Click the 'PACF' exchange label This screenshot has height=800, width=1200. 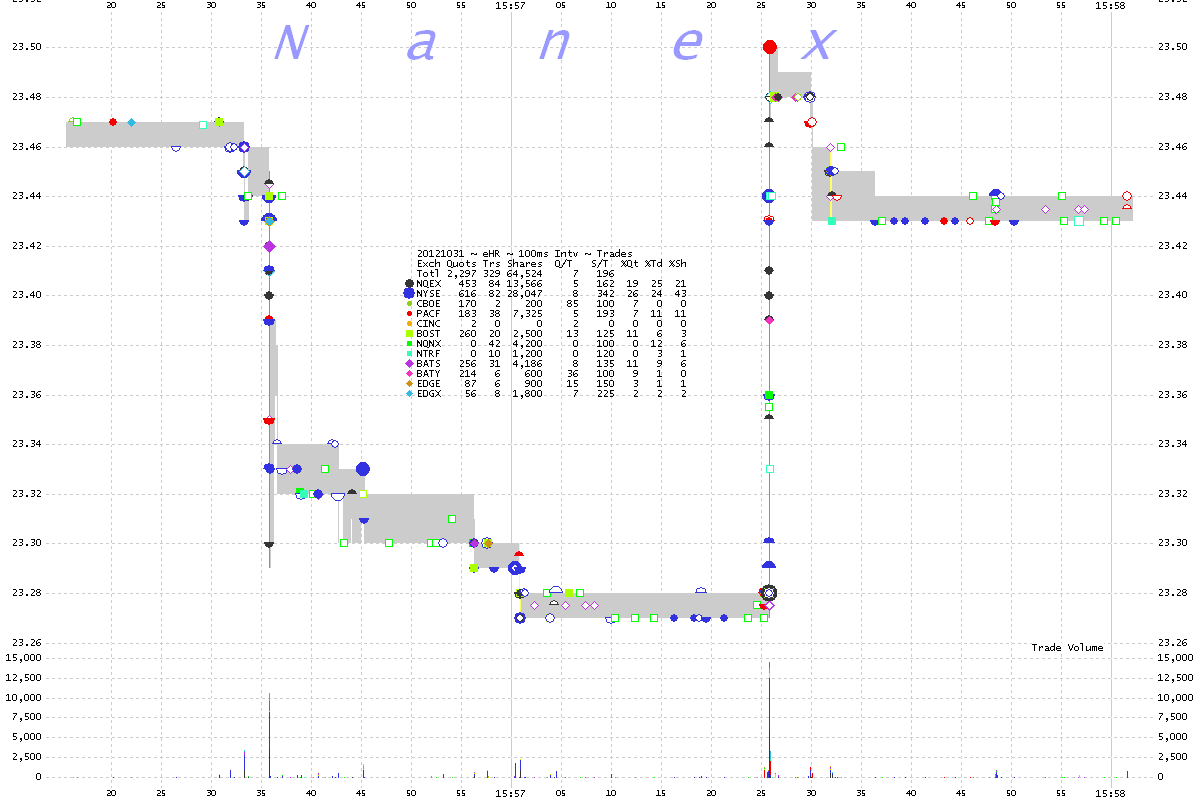pyautogui.click(x=429, y=314)
